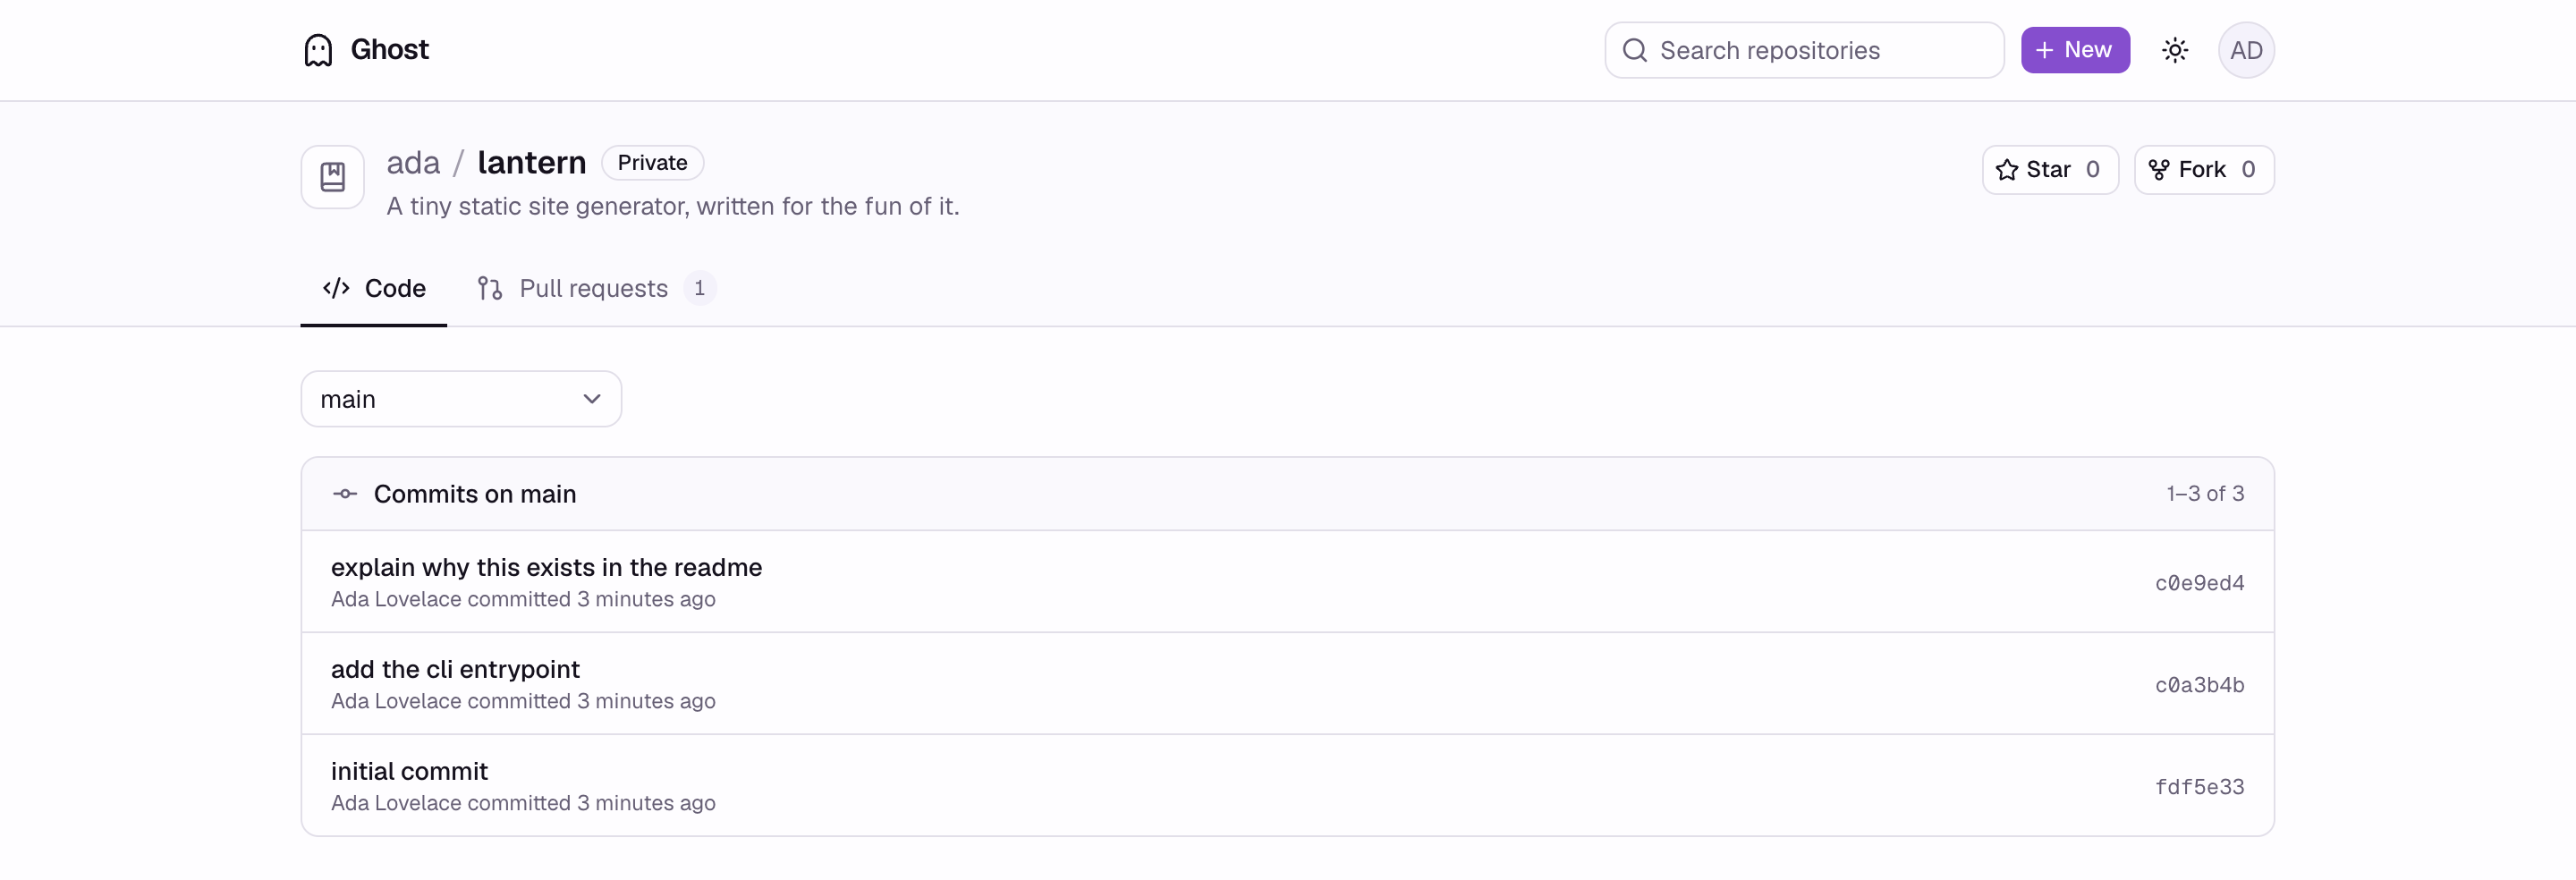Click the Ghost logo icon
This screenshot has height=880, width=2576.
(x=318, y=50)
